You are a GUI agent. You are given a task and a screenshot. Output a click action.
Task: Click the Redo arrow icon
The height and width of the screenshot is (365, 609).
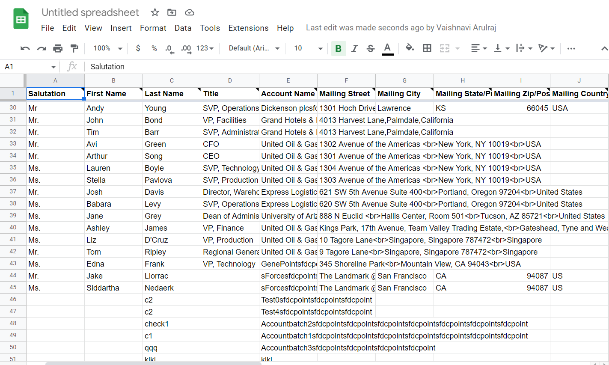(x=42, y=49)
